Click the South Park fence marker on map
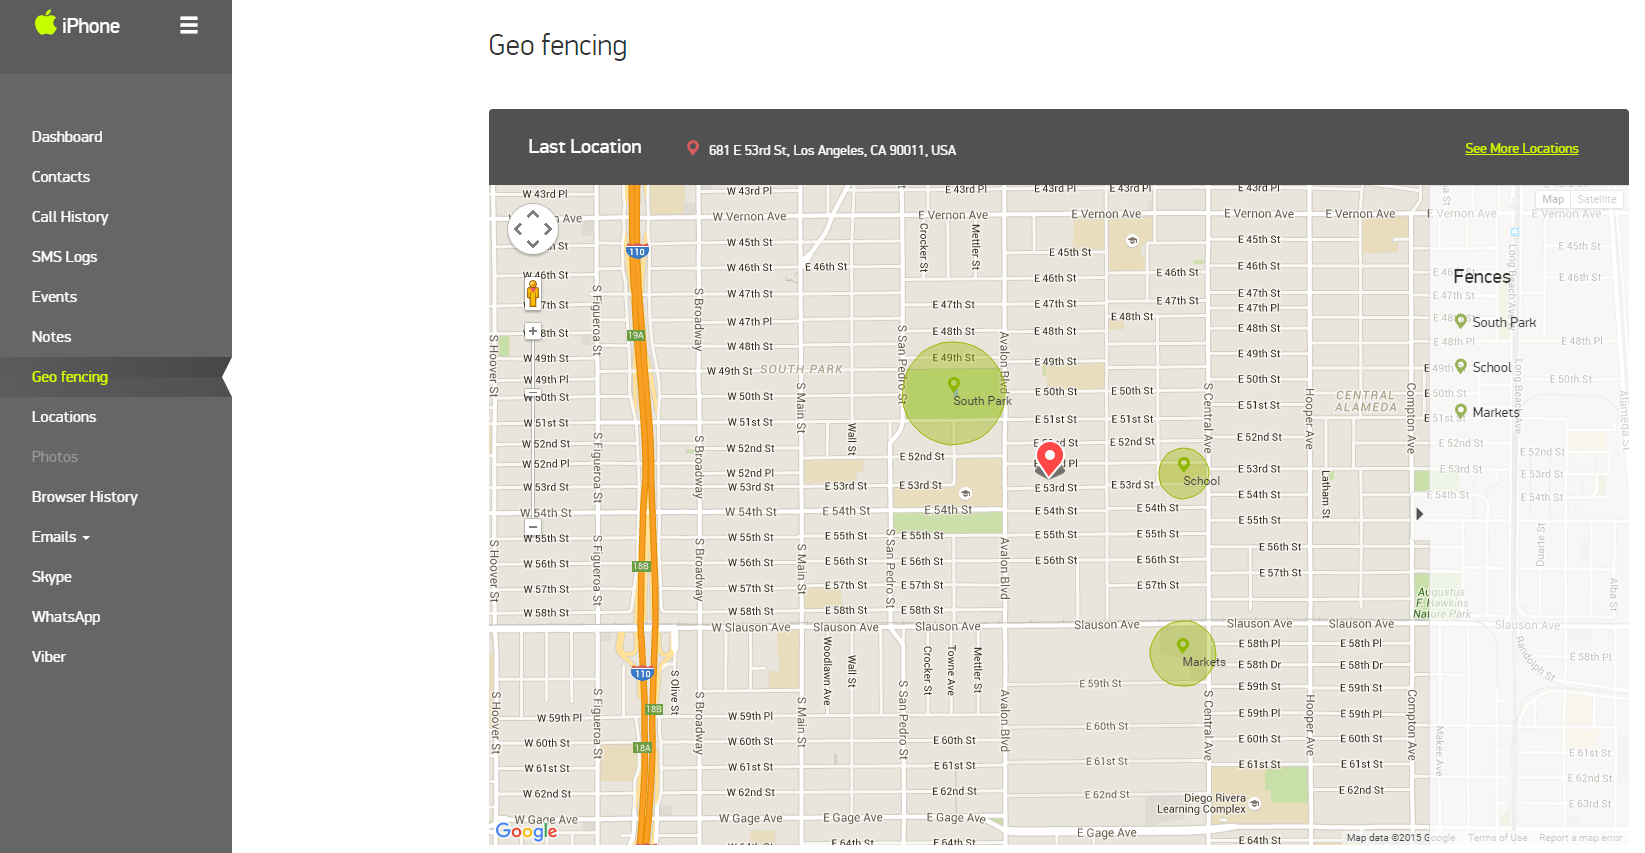 (954, 384)
